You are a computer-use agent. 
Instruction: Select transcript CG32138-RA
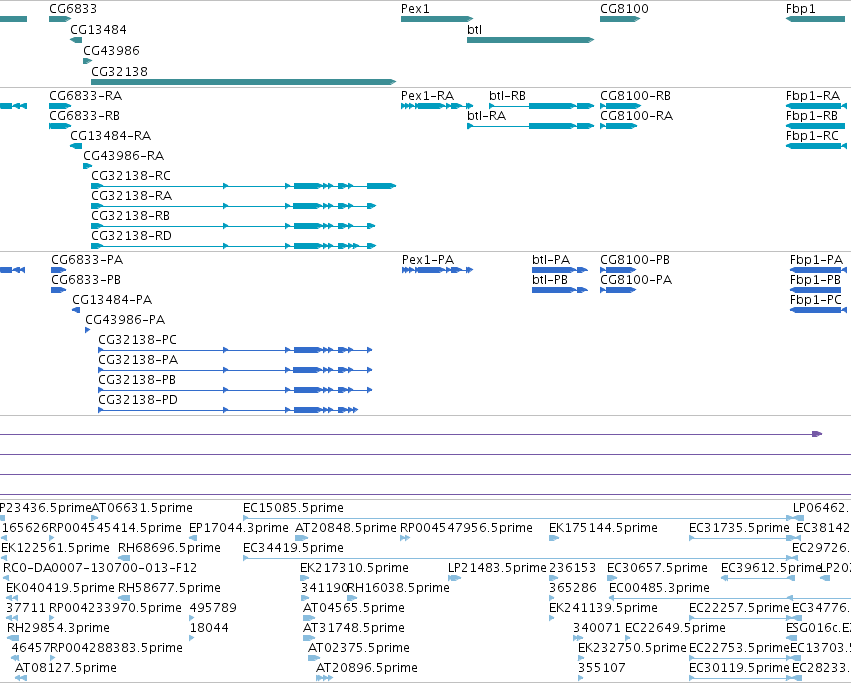[233, 206]
